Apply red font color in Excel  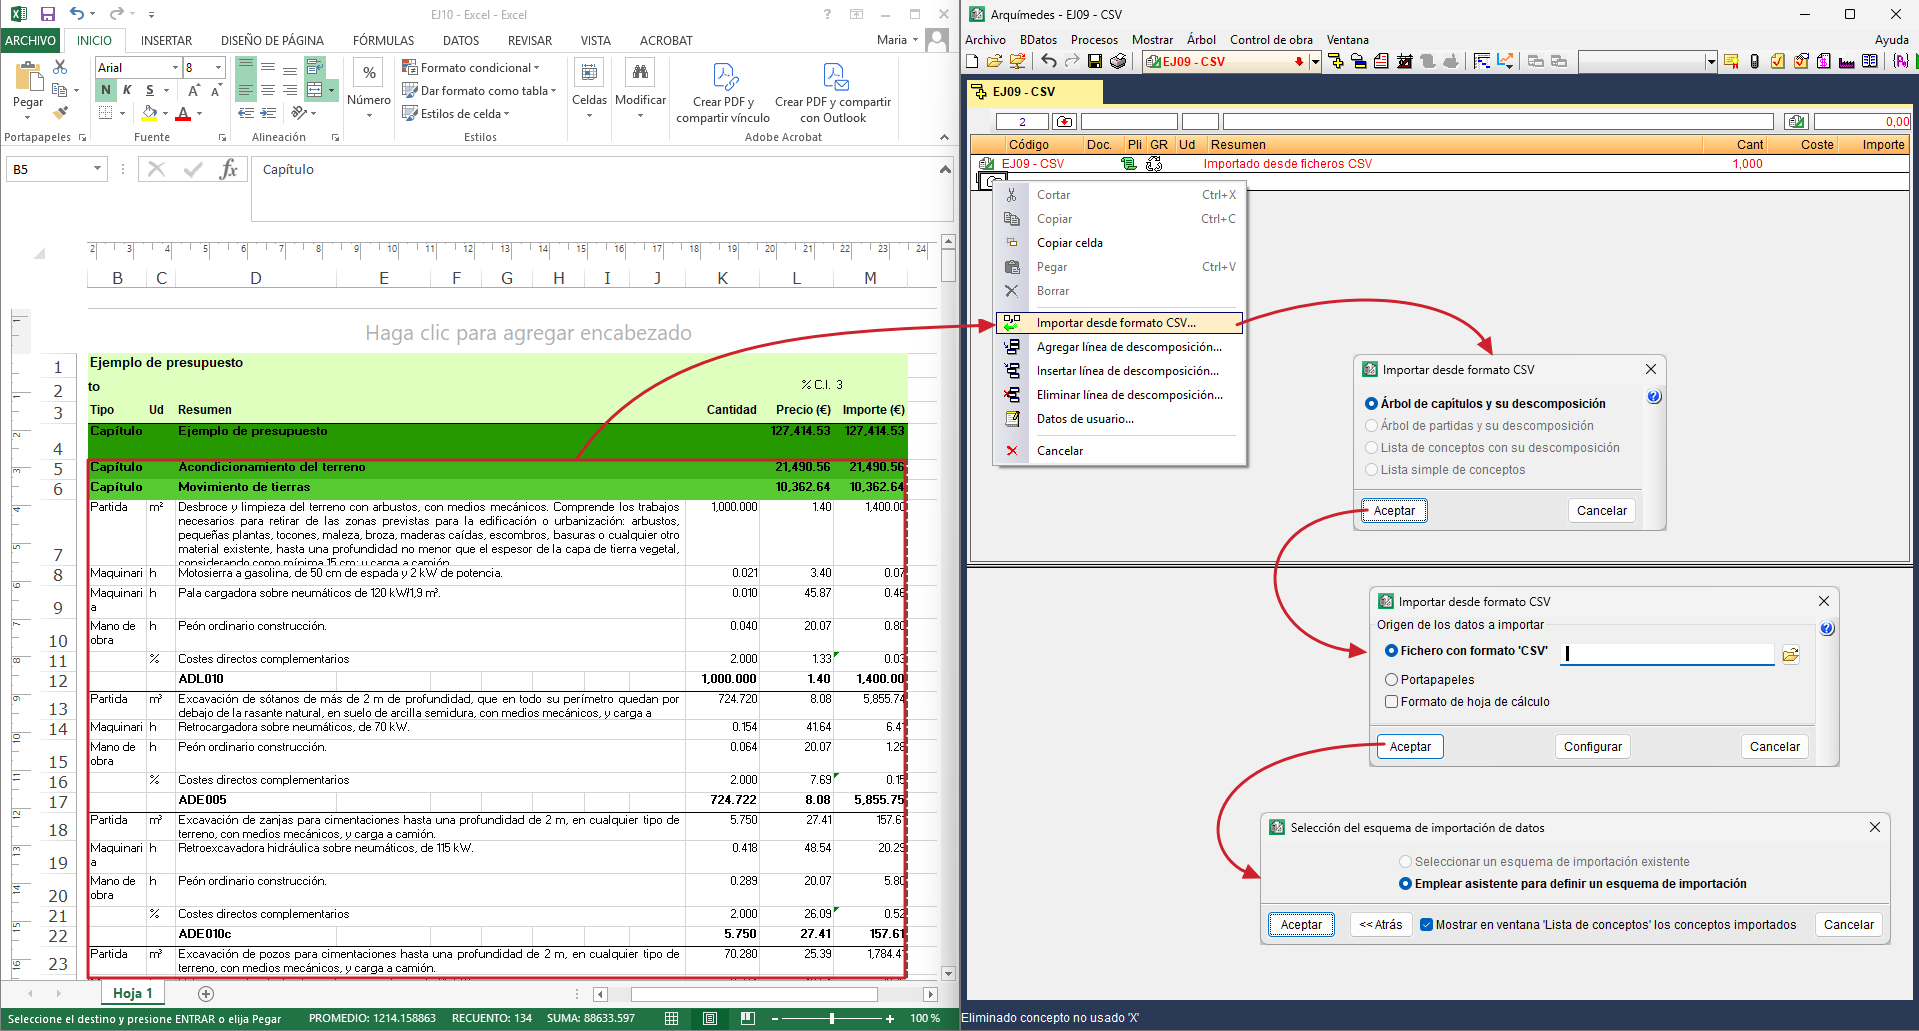[183, 113]
